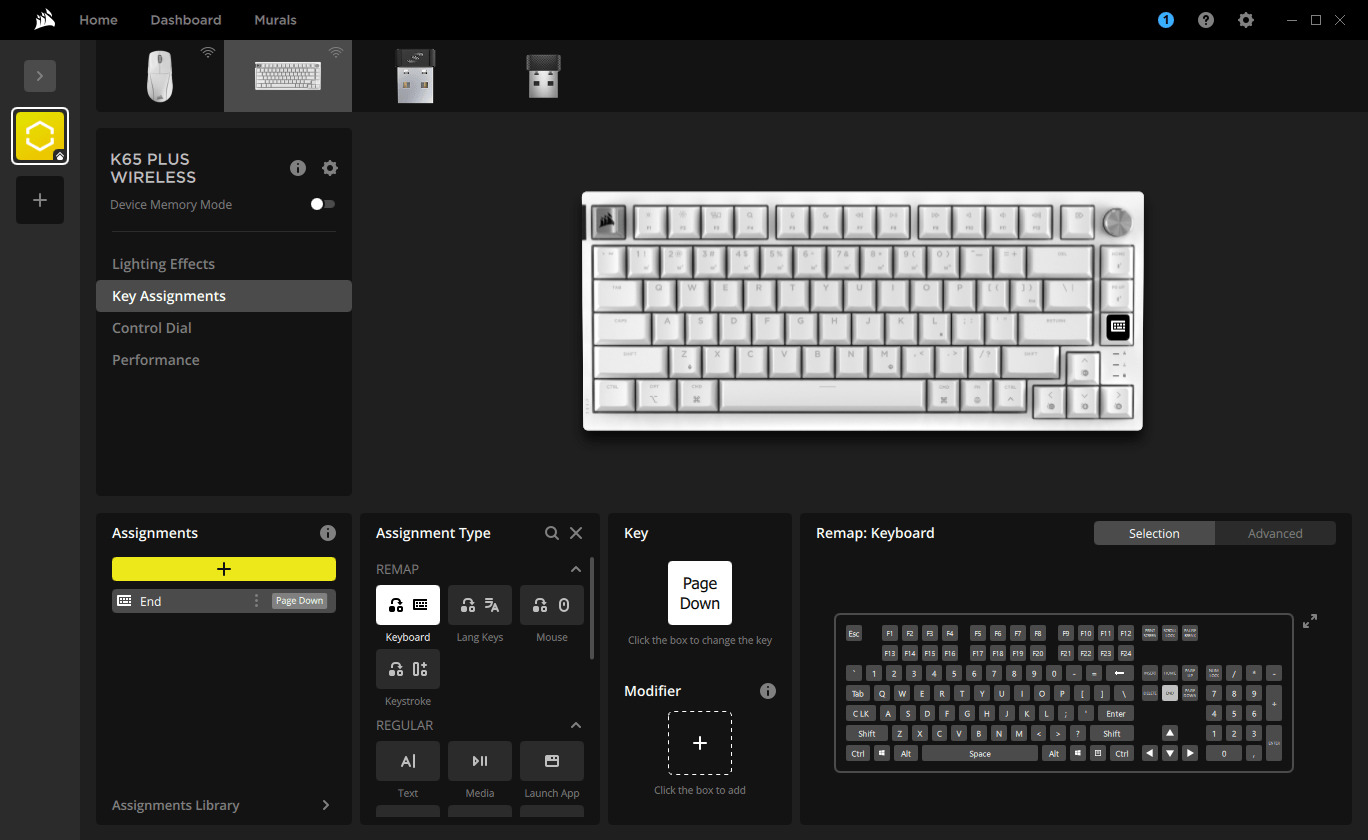This screenshot has height=840, width=1368.
Task: Click the search icon in Assignment Type
Action: (552, 533)
